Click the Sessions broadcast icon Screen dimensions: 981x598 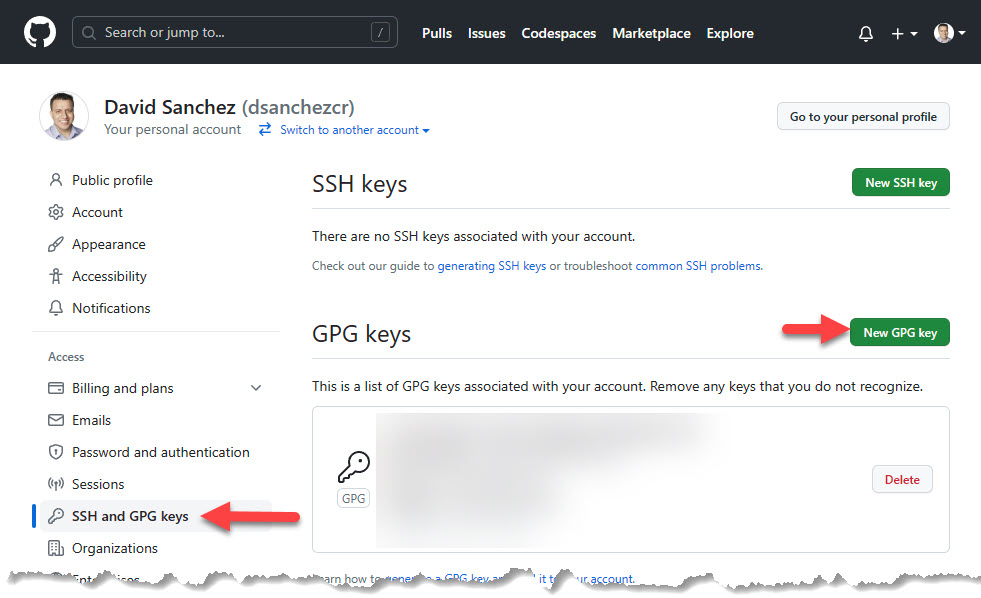(56, 485)
